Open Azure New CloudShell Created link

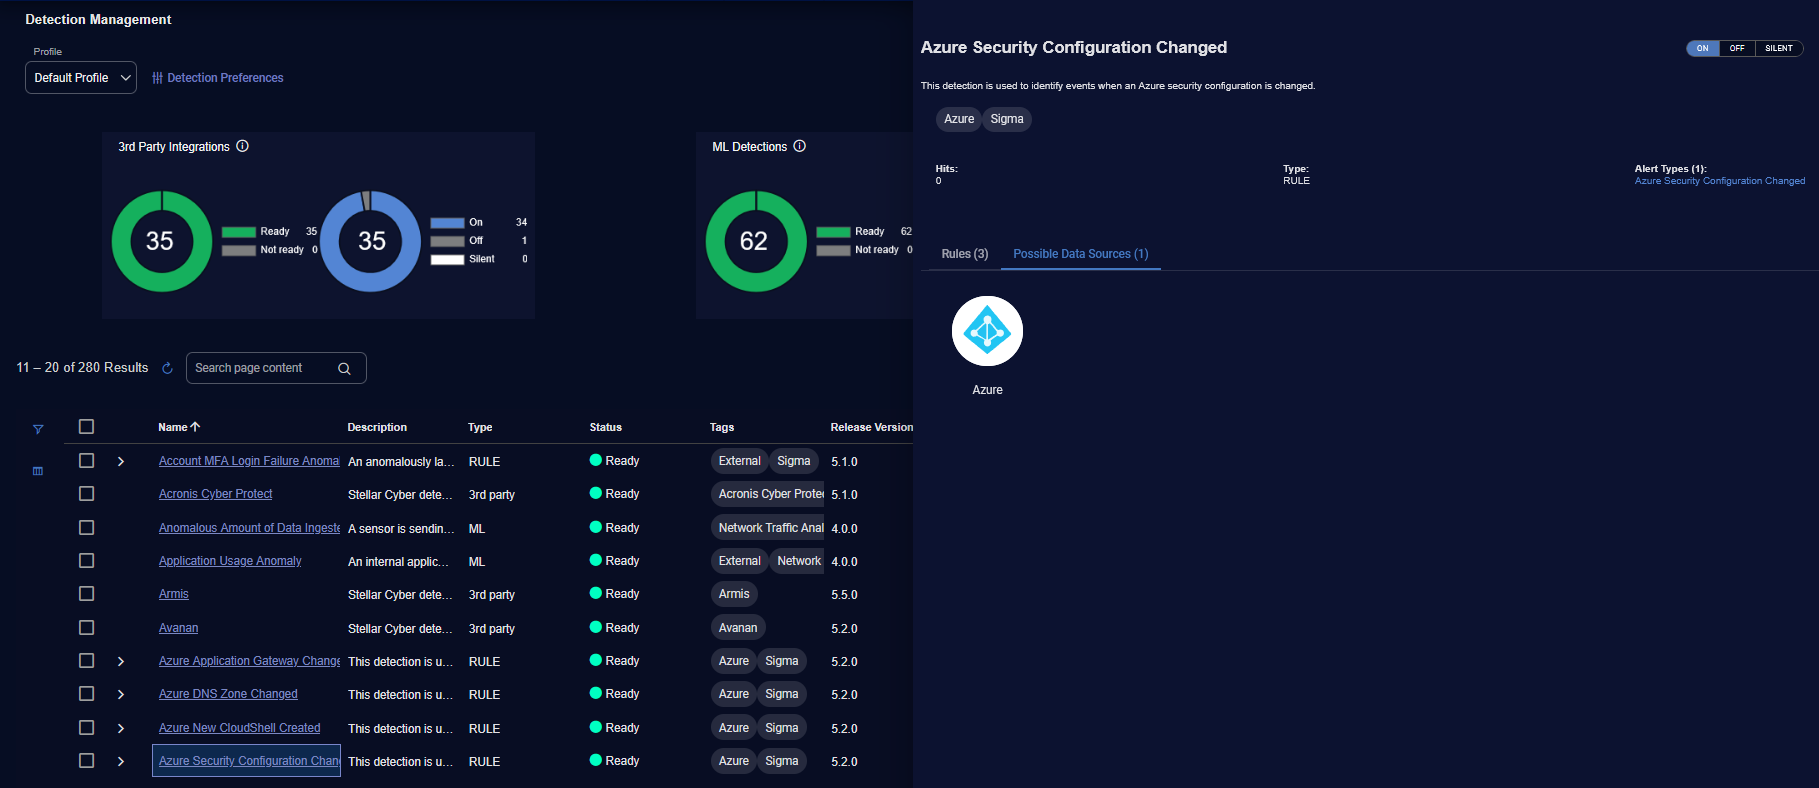pyautogui.click(x=240, y=728)
